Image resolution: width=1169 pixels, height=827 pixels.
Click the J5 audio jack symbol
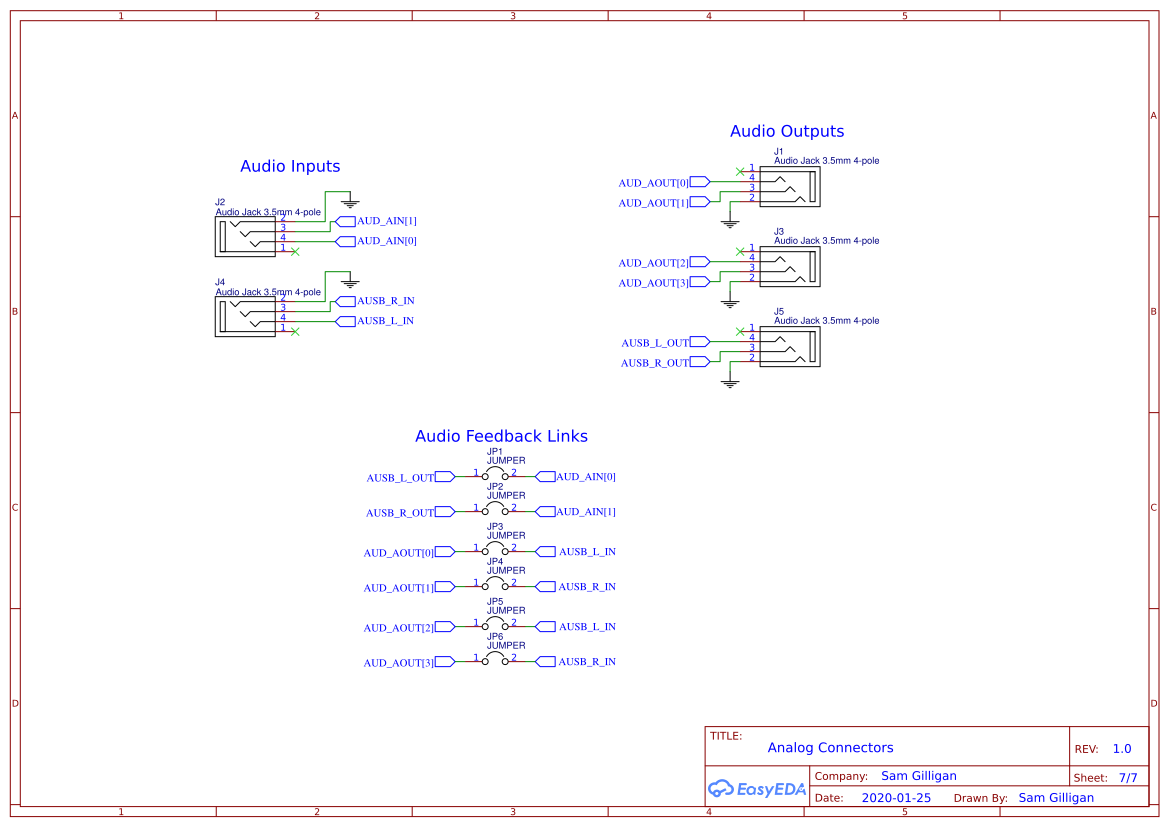coord(788,345)
